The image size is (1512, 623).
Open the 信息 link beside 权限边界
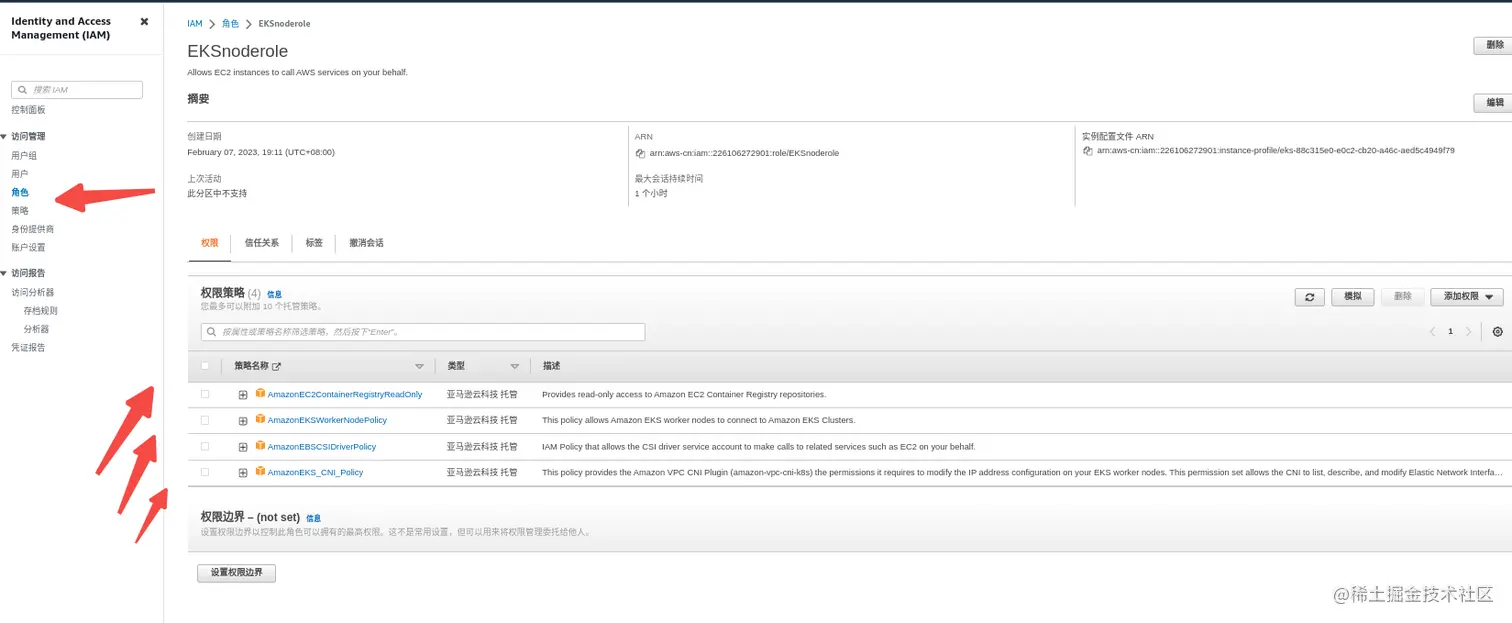[x=313, y=518]
